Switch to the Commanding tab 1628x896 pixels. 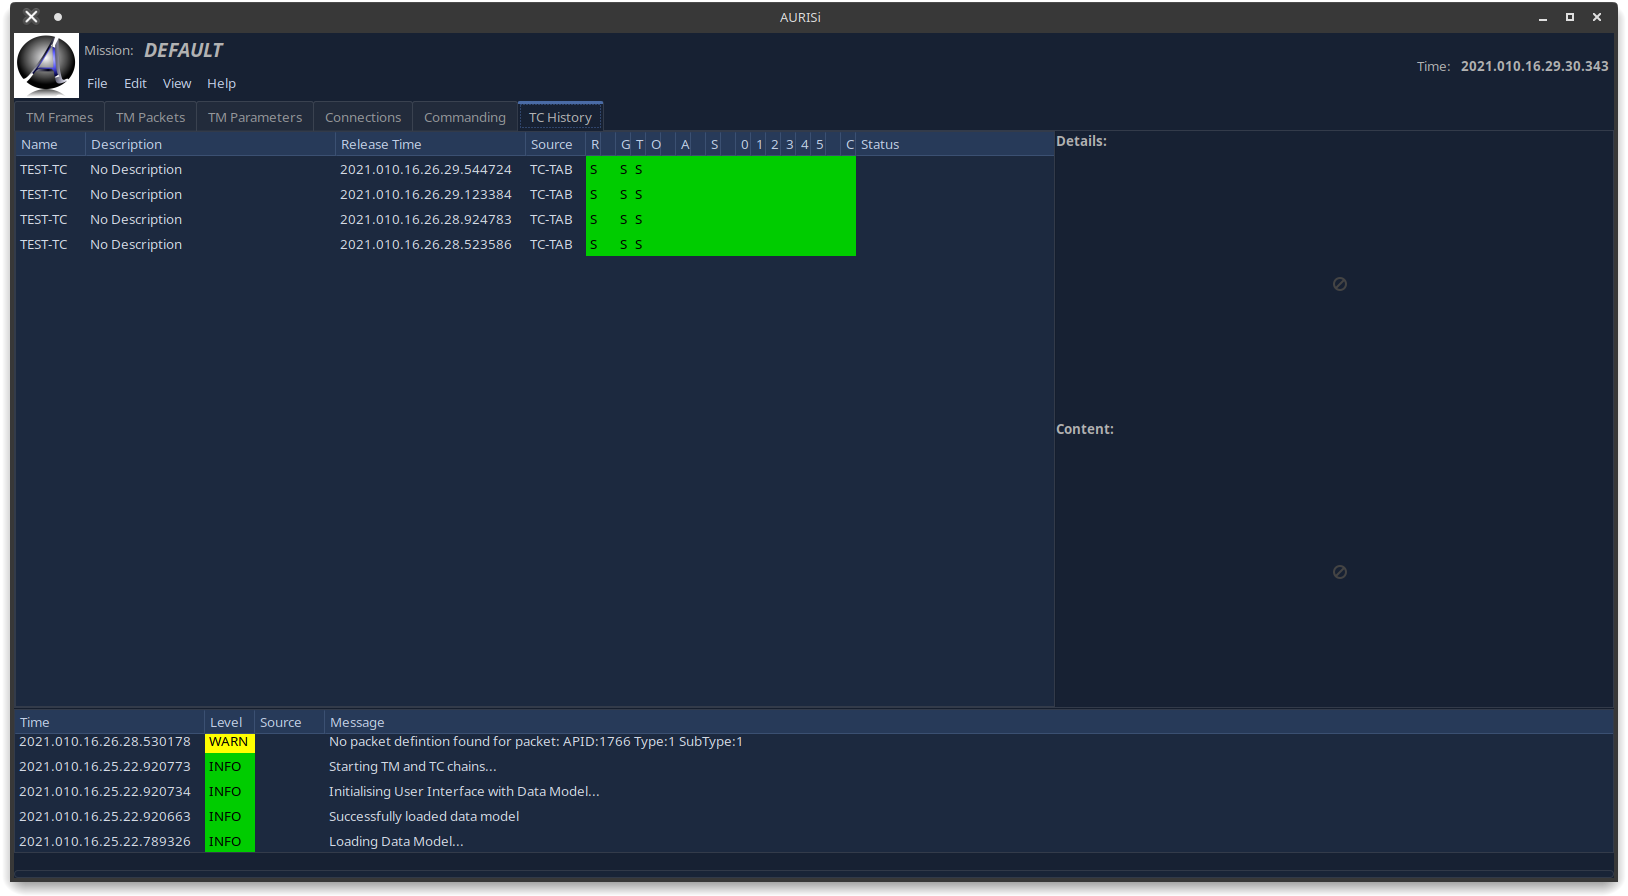(465, 117)
